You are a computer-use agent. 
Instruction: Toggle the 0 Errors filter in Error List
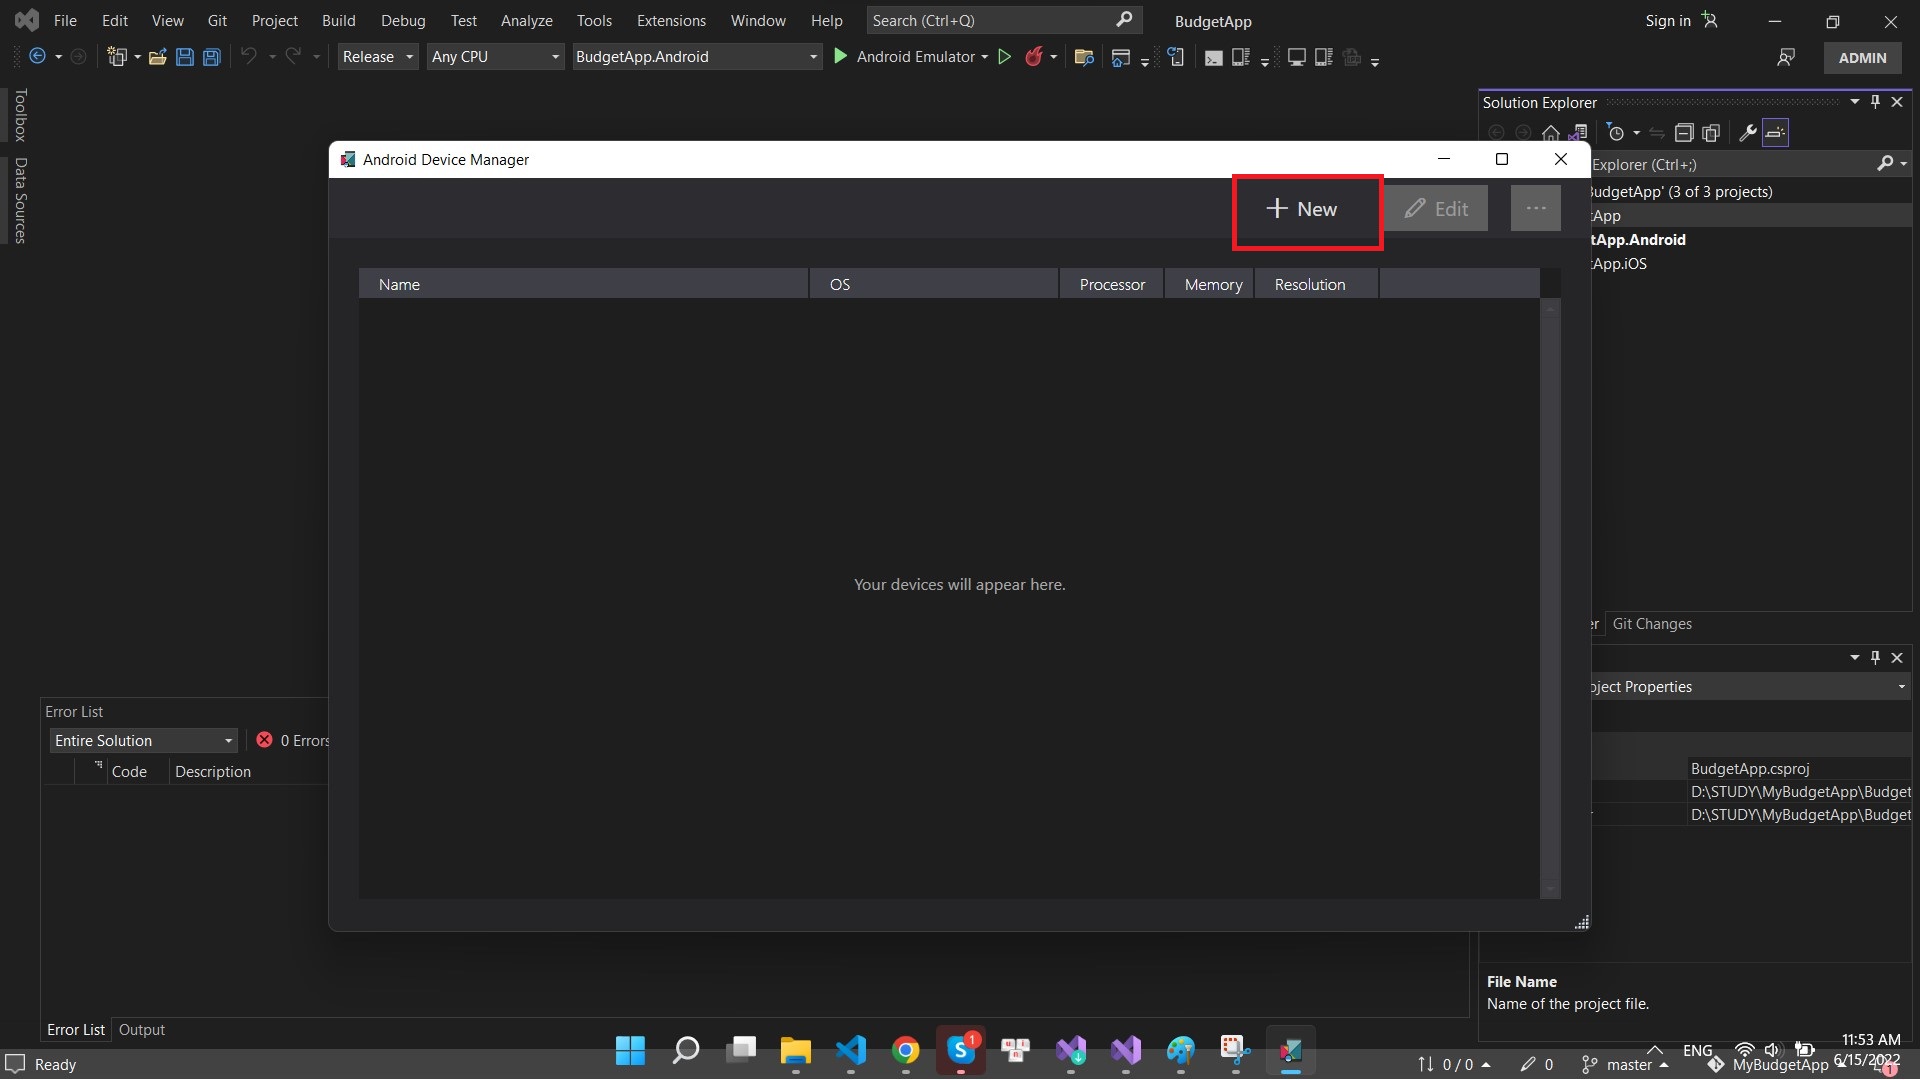coord(290,740)
